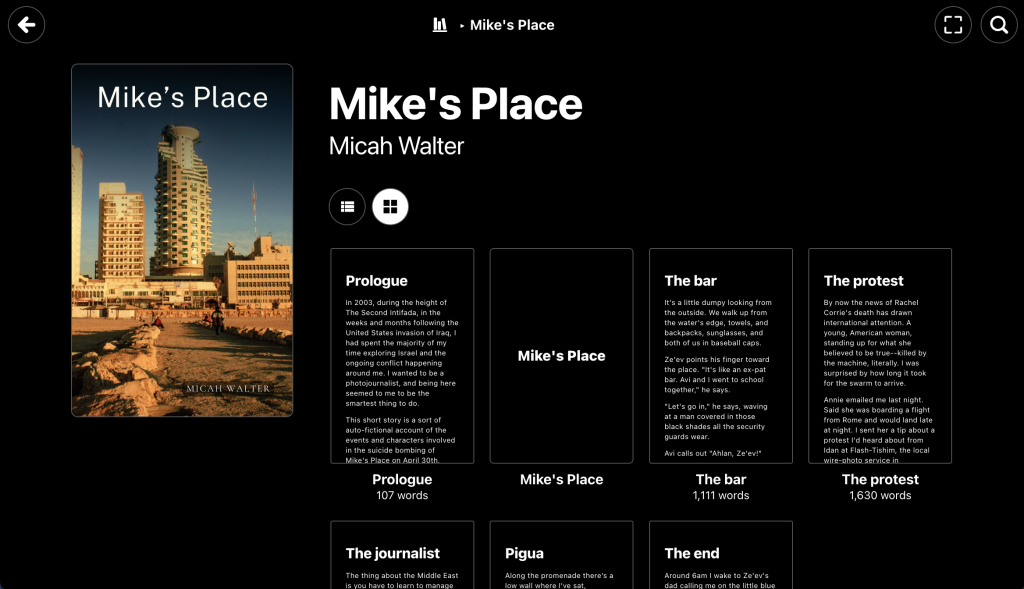Open The journalist chapter card
Image resolution: width=1024 pixels, height=589 pixels.
(402, 555)
